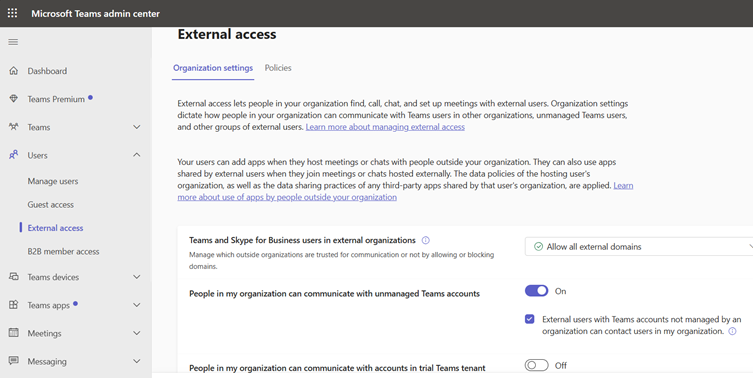Expand the Messaging chevron

pyautogui.click(x=137, y=361)
